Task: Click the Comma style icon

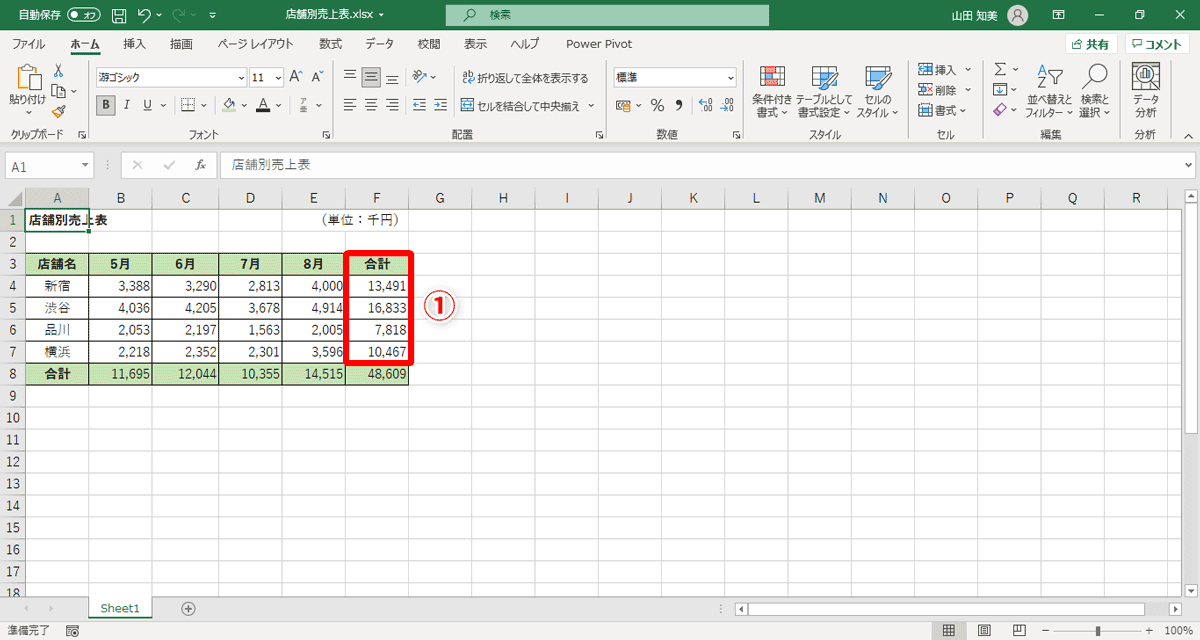Action: [679, 105]
